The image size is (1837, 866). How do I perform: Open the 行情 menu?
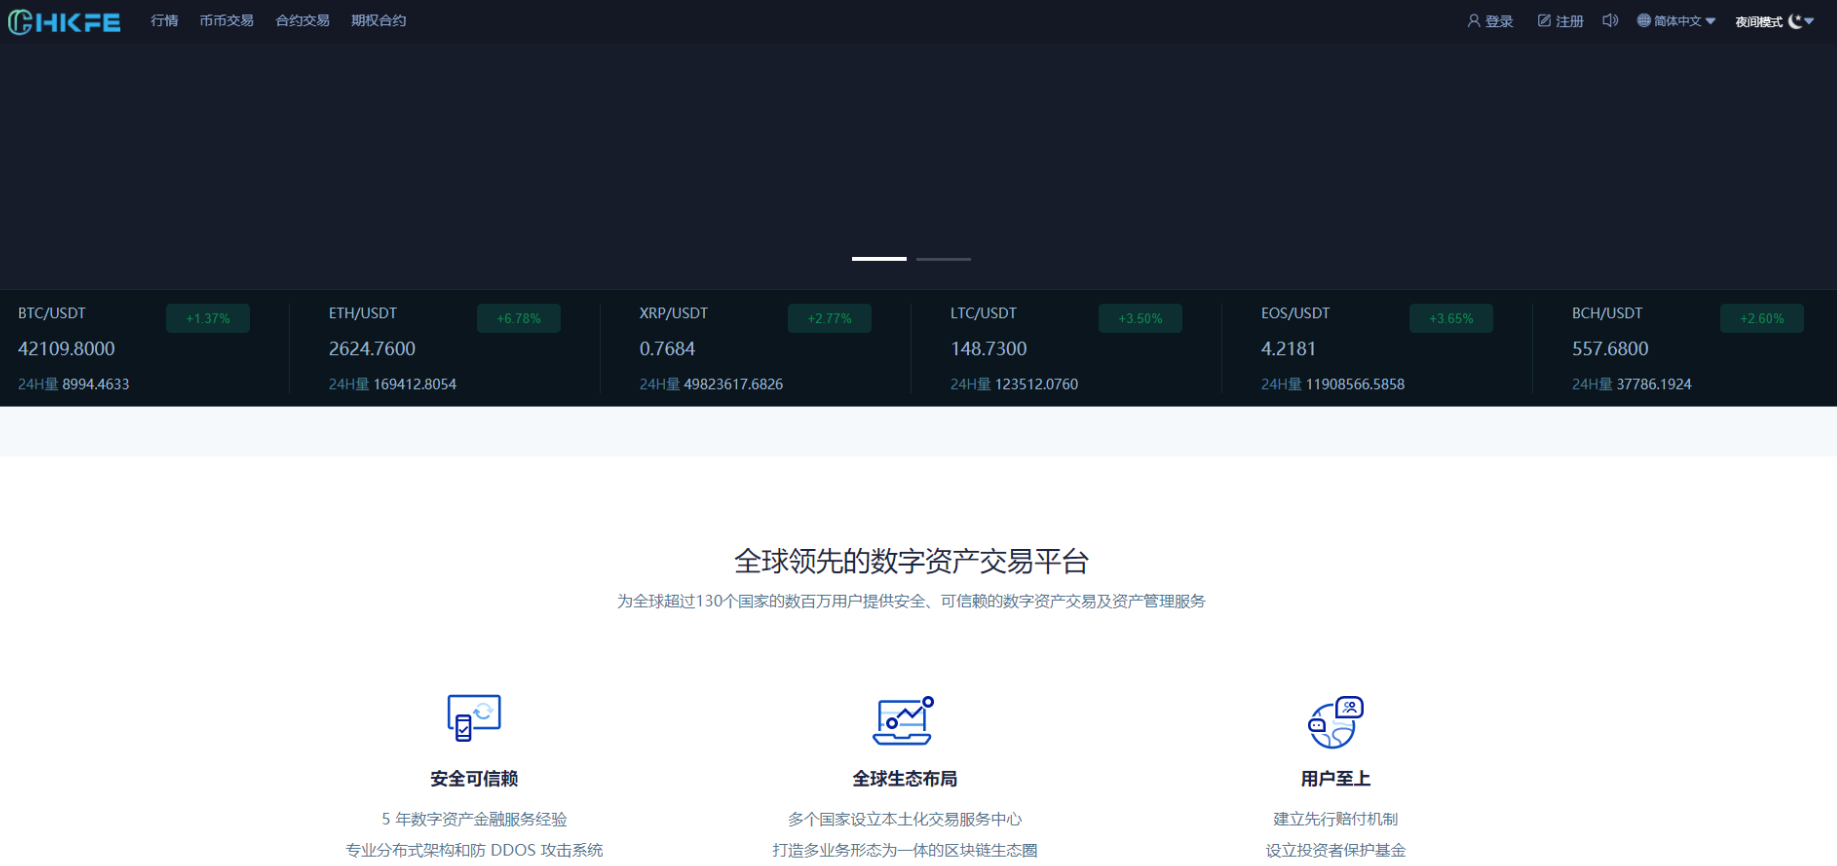tap(164, 21)
